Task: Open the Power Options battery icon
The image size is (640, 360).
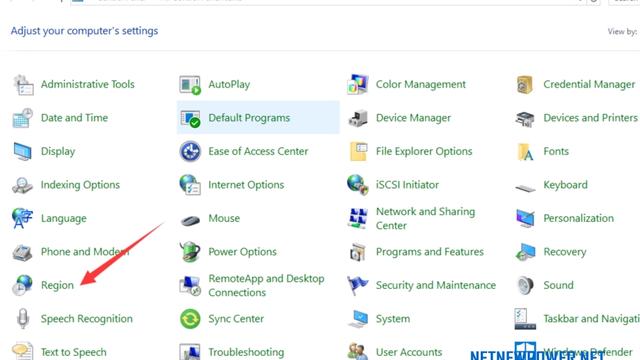Action: pos(190,251)
